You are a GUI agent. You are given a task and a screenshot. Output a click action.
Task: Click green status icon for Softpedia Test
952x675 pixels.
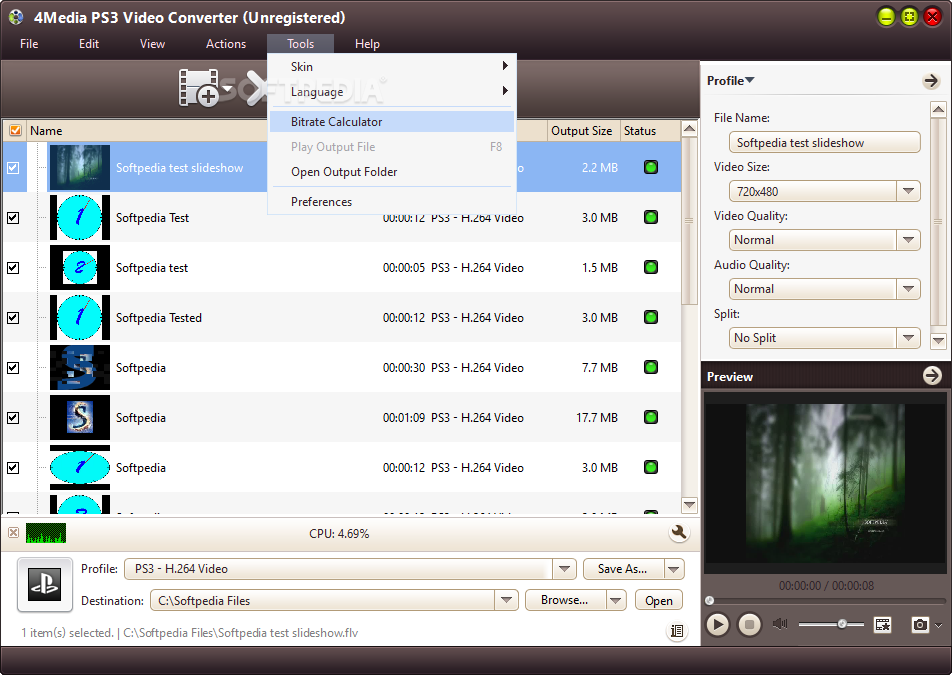click(651, 217)
